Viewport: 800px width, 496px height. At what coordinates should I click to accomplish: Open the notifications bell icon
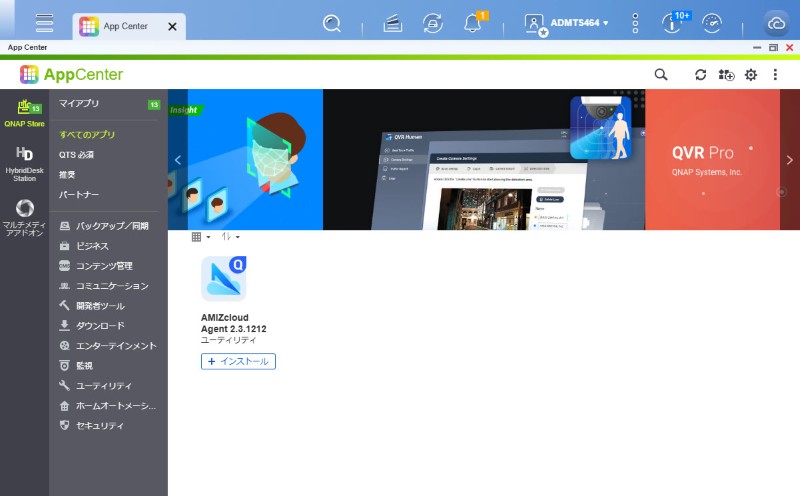pyautogui.click(x=473, y=24)
